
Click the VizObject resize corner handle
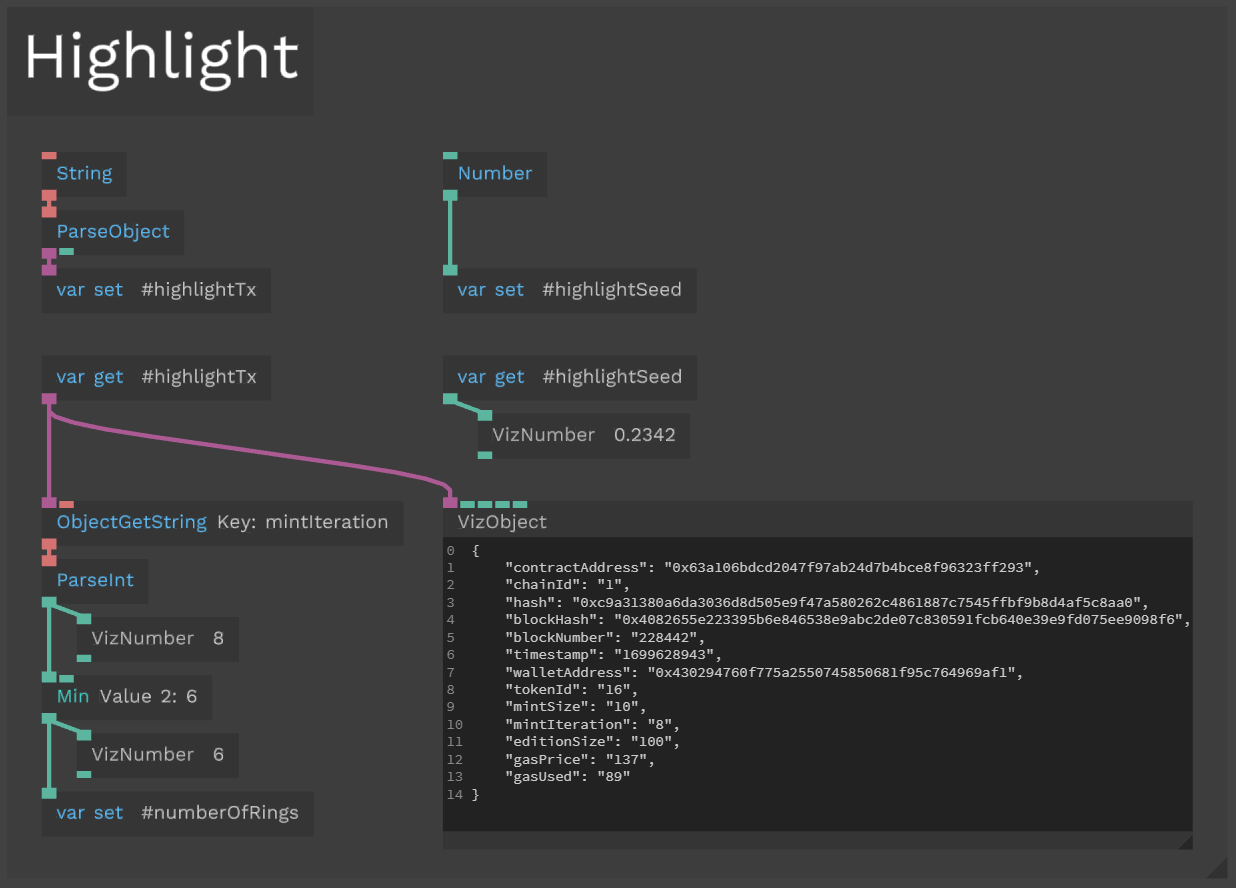pos(1185,842)
